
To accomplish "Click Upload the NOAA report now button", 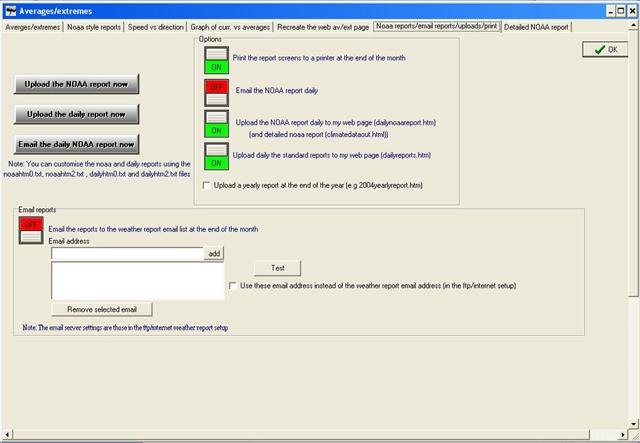I will pos(78,84).
